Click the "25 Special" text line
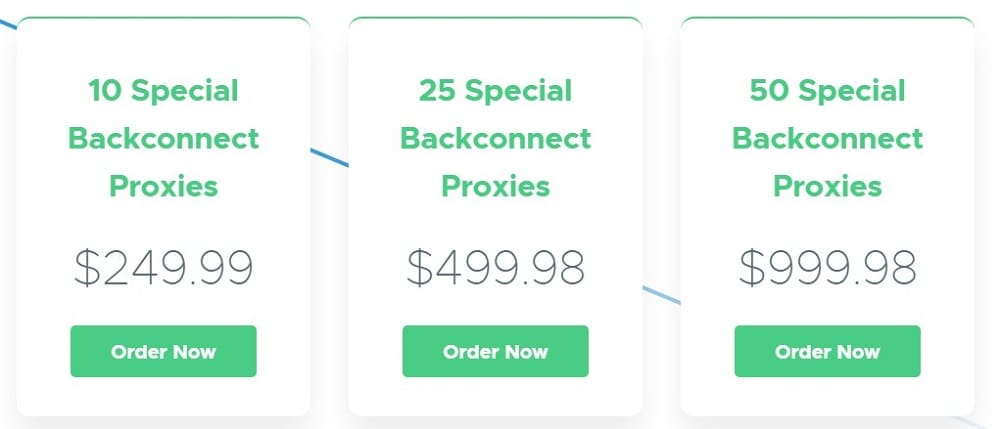This screenshot has height=429, width=1000. click(x=496, y=91)
